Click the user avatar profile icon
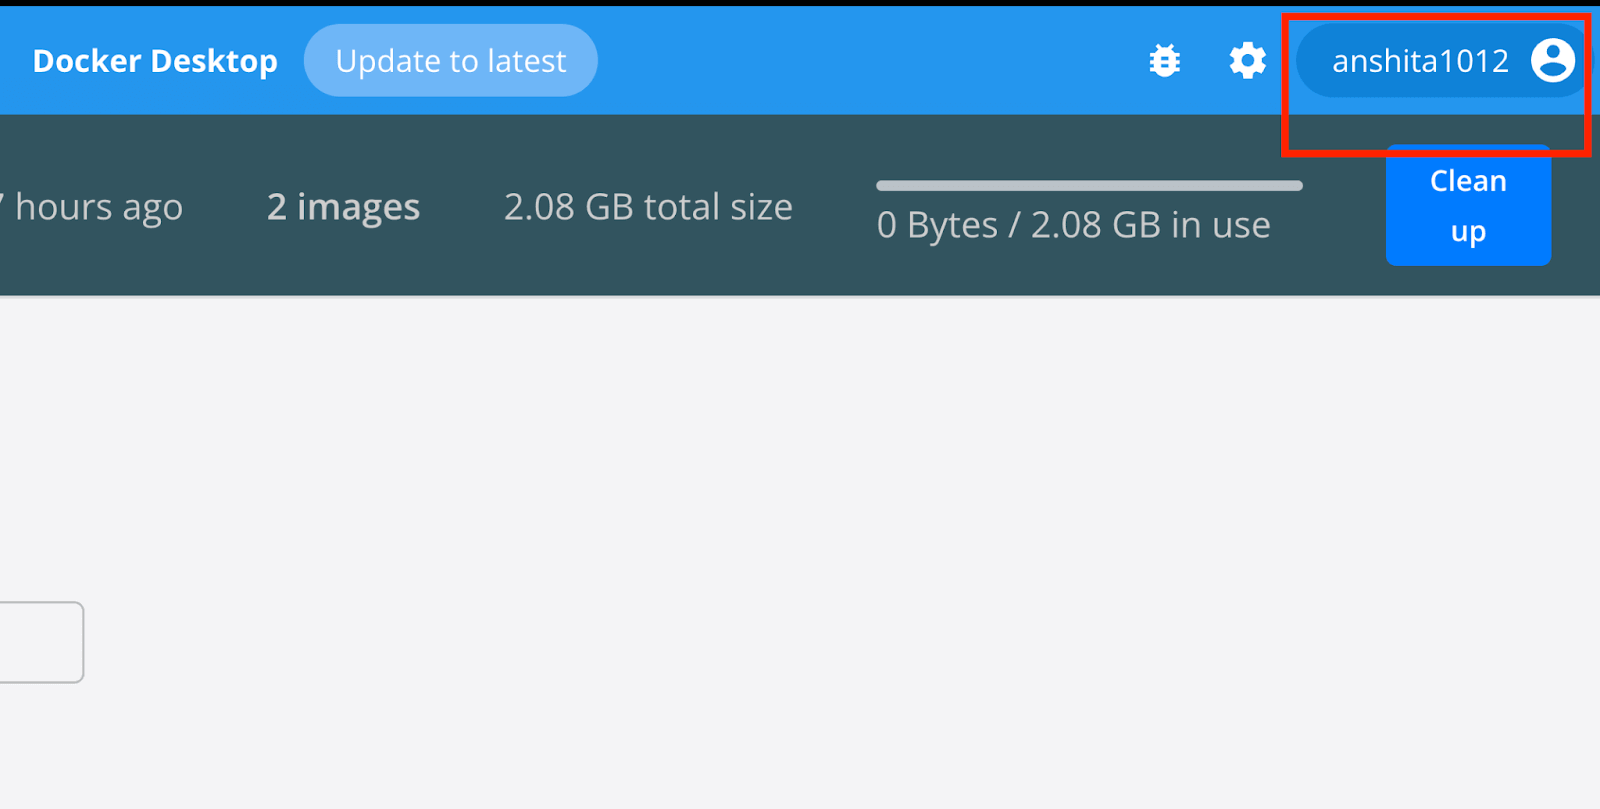Viewport: 1600px width, 809px height. (1552, 61)
